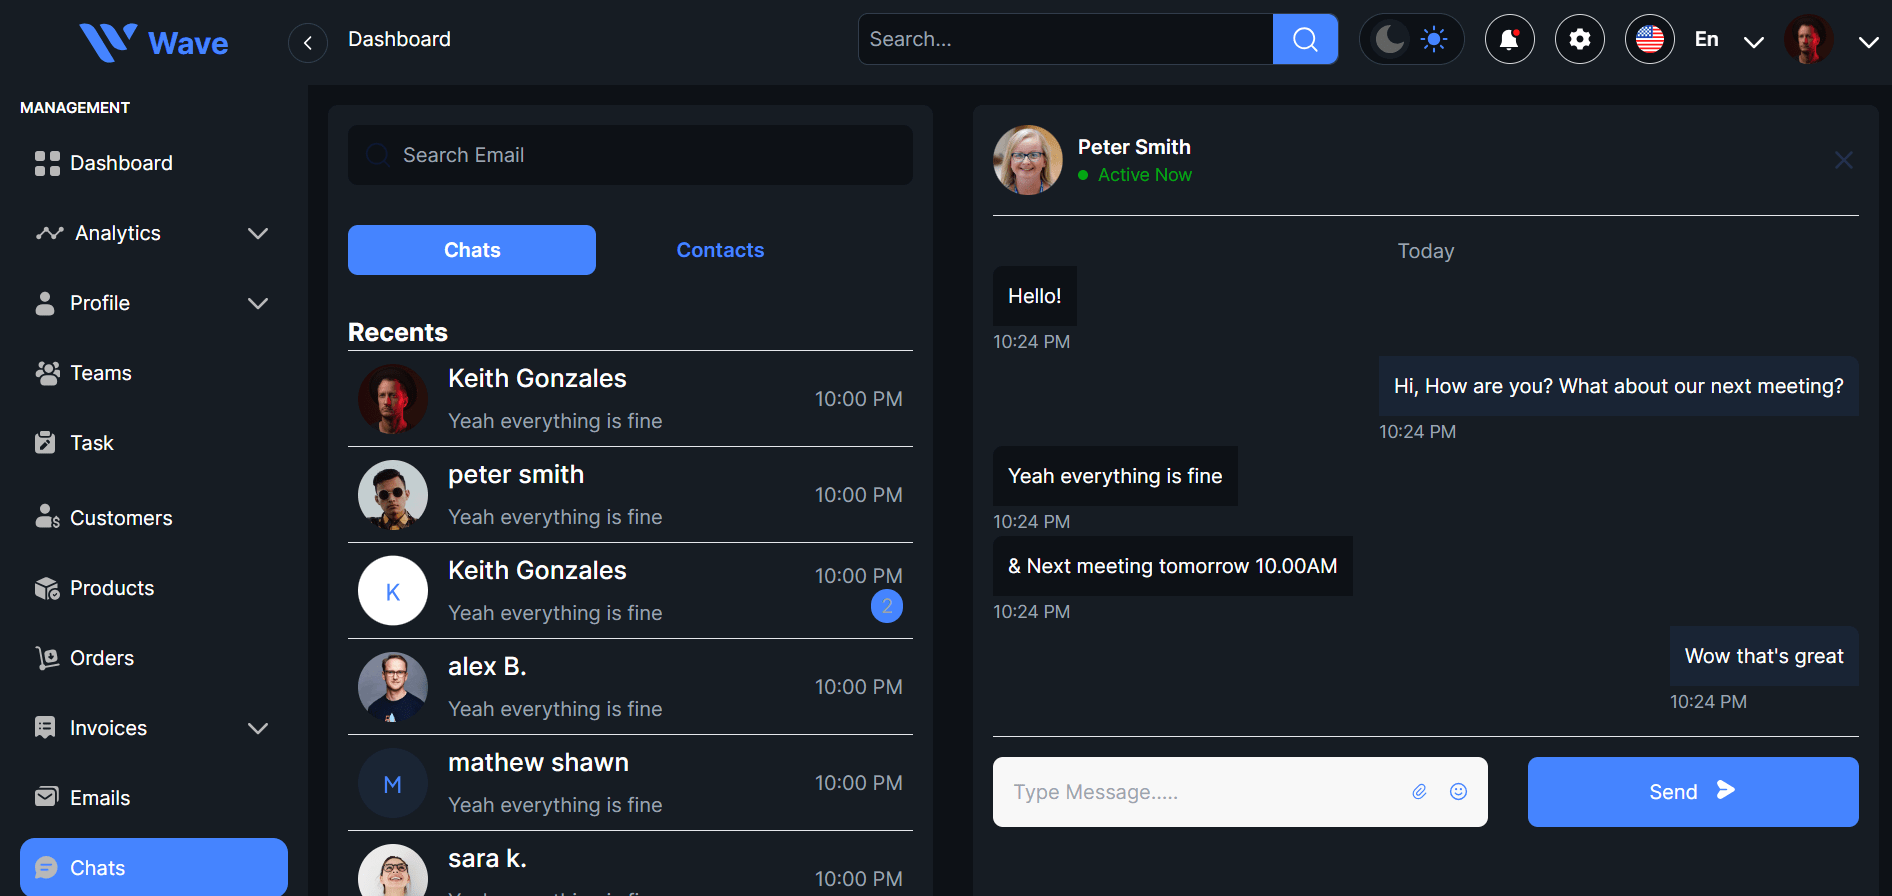The width and height of the screenshot is (1892, 896).
Task: Click the Task clipboard icon
Action: [x=45, y=443]
